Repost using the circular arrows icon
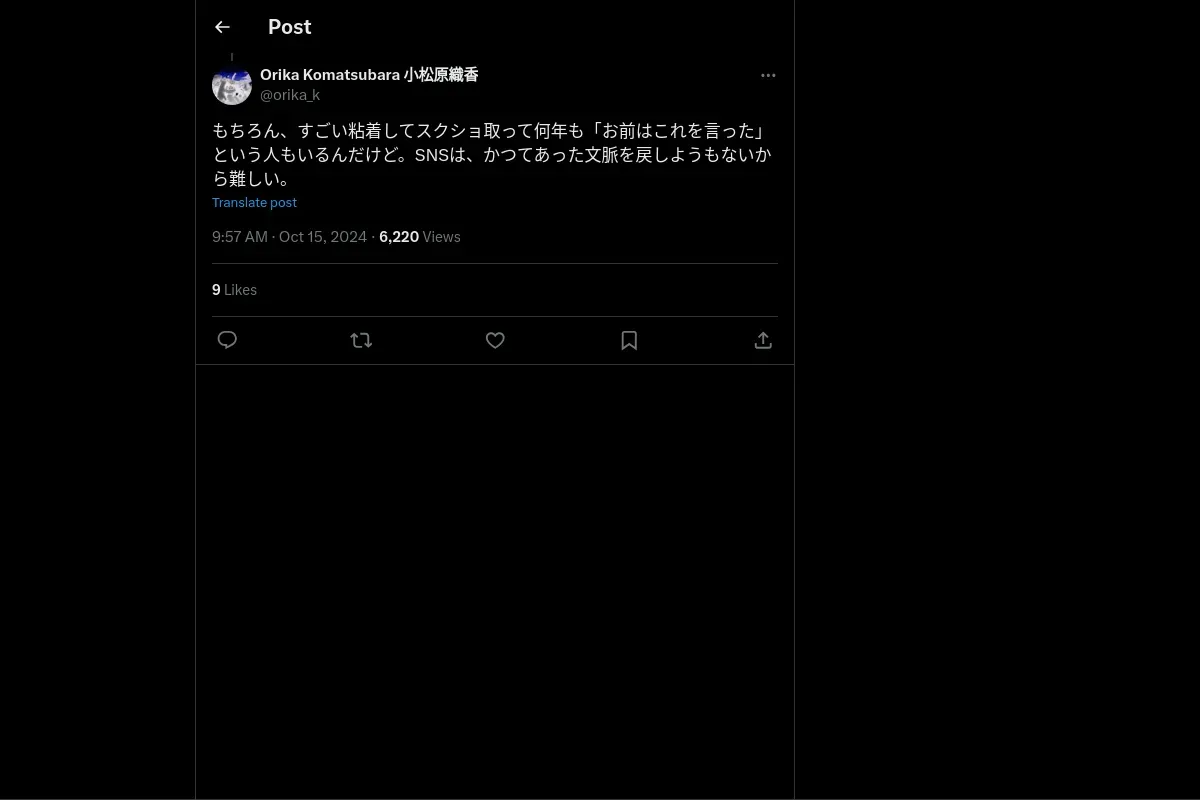1200x800 pixels. pyautogui.click(x=361, y=340)
